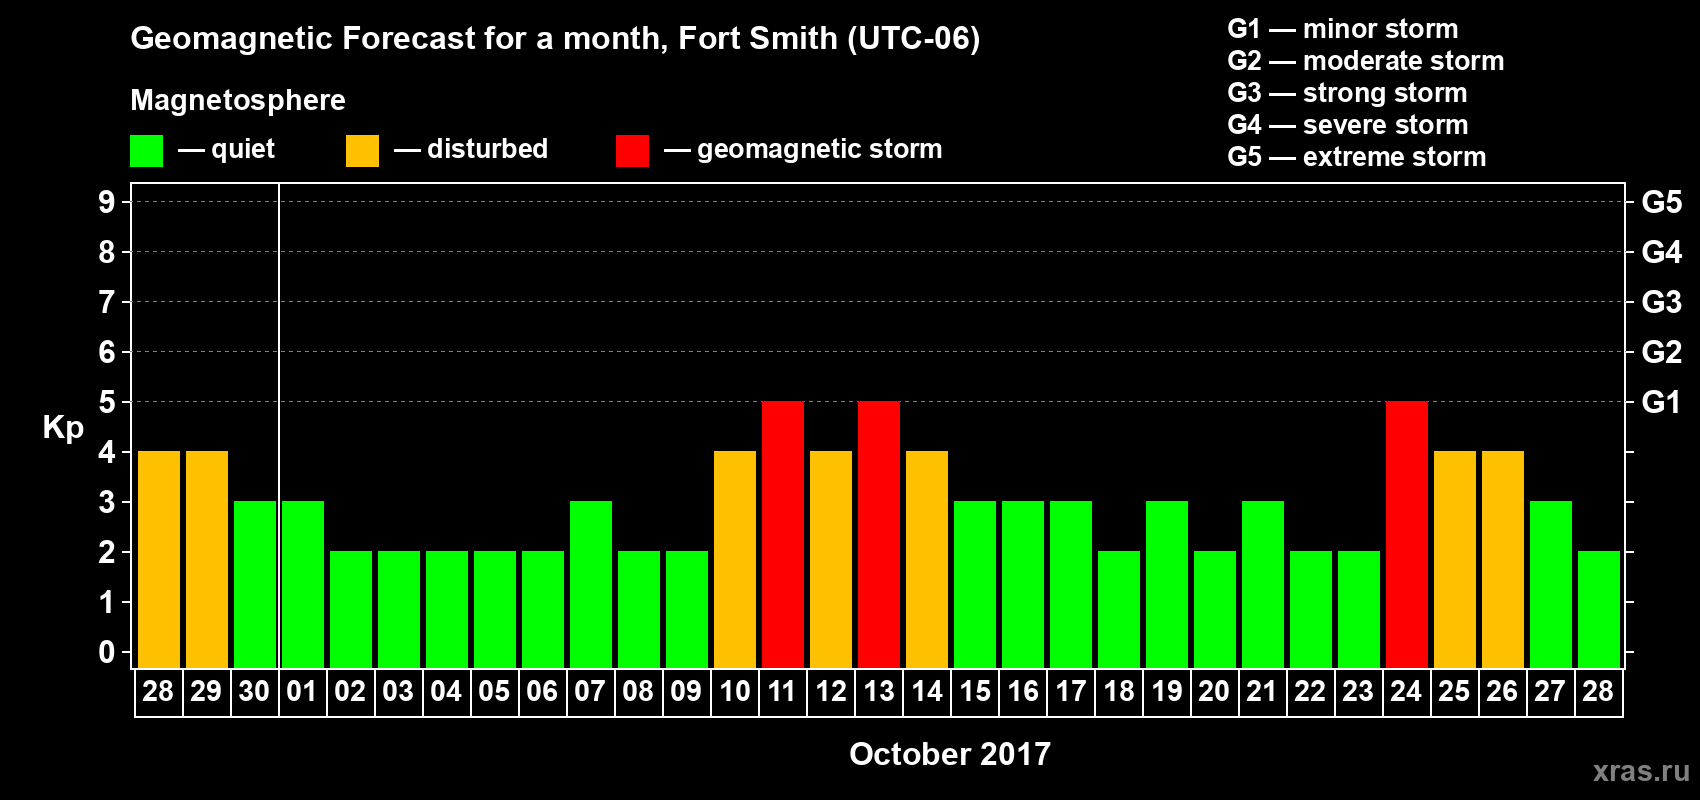Click the date label 03
Viewport: 1700px width, 800px height.
click(x=398, y=691)
